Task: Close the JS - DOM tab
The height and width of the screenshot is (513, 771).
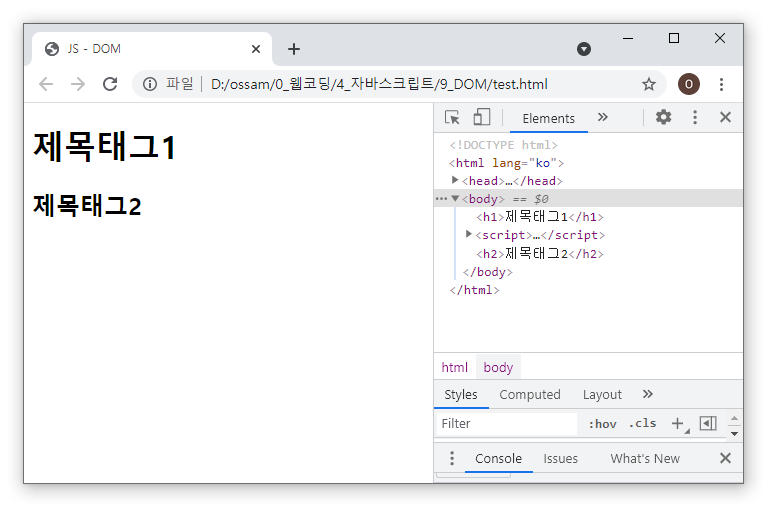Action: (x=256, y=49)
